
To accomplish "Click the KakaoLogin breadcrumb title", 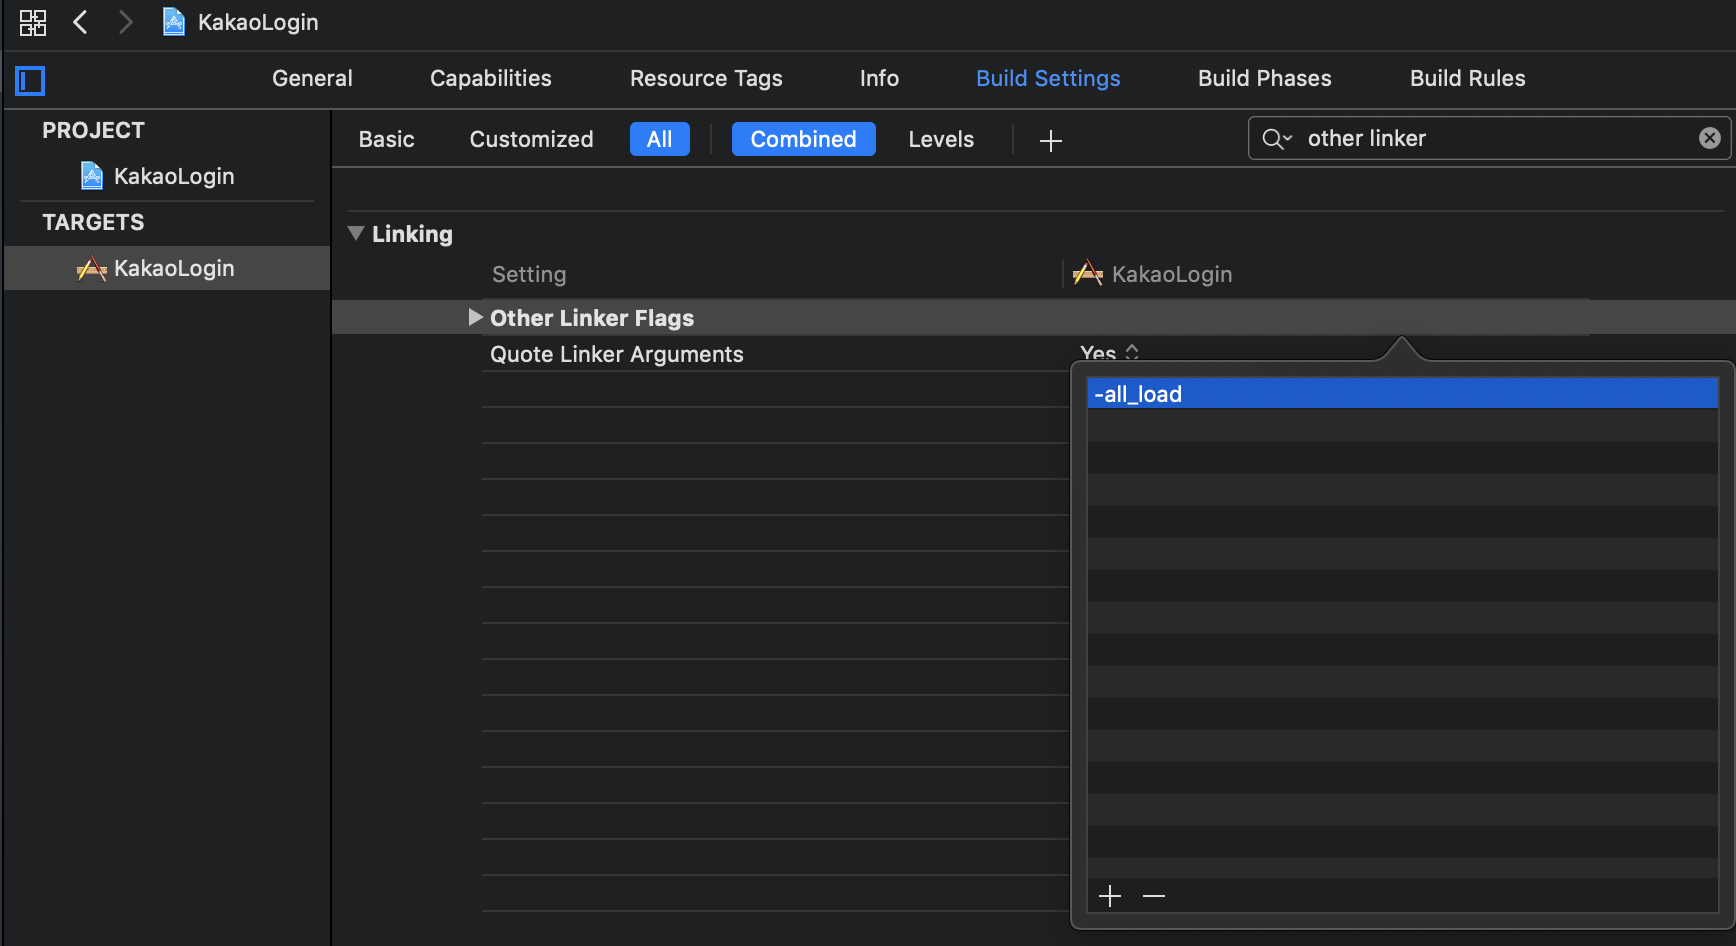I will tap(258, 22).
